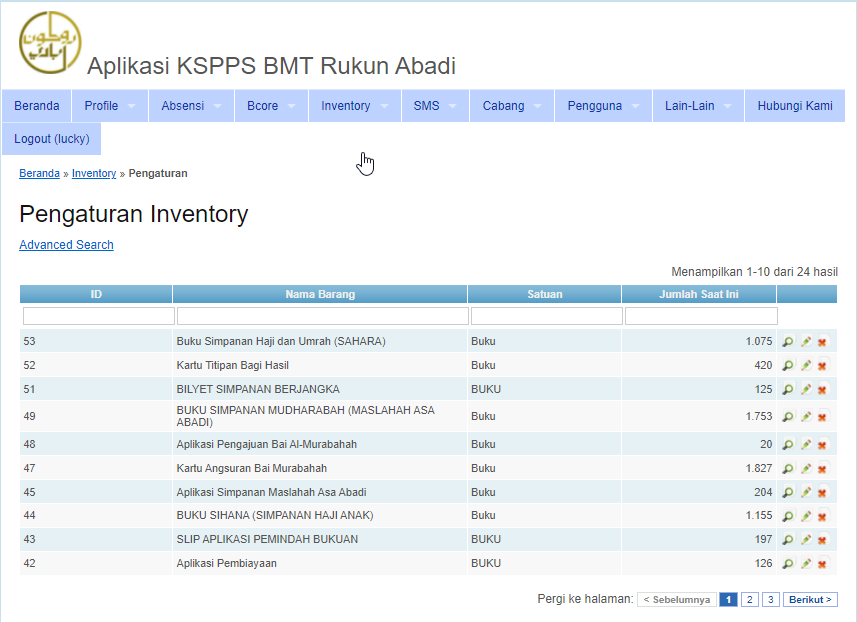This screenshot has height=622, width=857.
Task: Sort by Jumlah Saat Ini header
Action: pyautogui.click(x=698, y=294)
